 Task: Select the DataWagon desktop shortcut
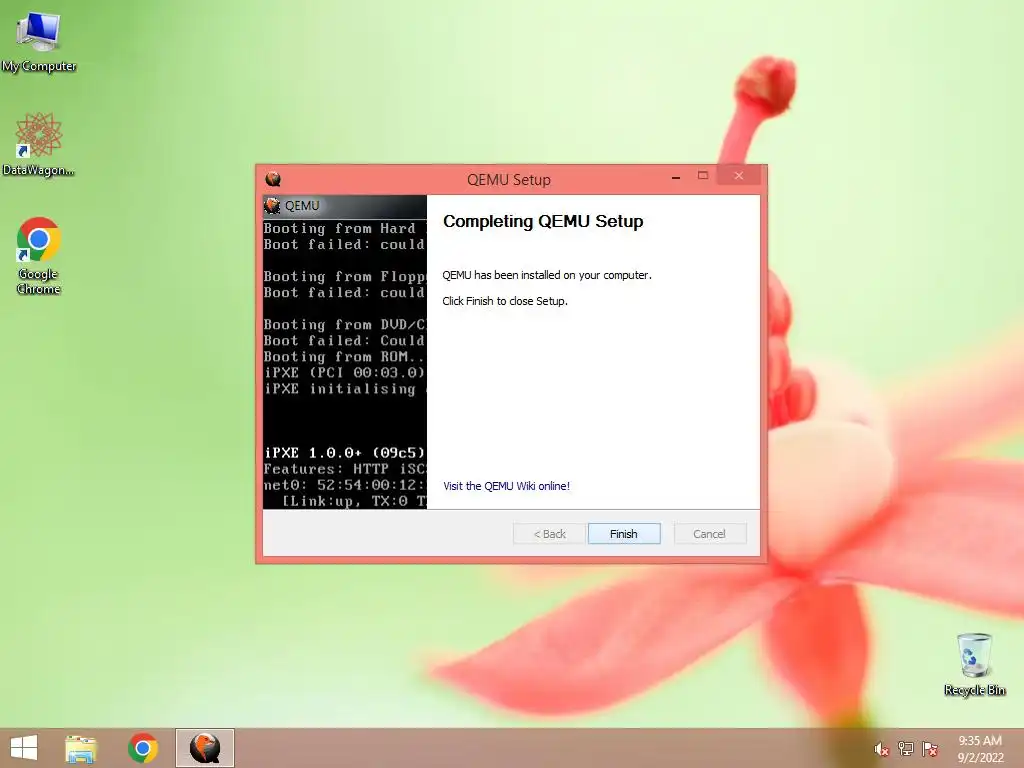[x=39, y=144]
